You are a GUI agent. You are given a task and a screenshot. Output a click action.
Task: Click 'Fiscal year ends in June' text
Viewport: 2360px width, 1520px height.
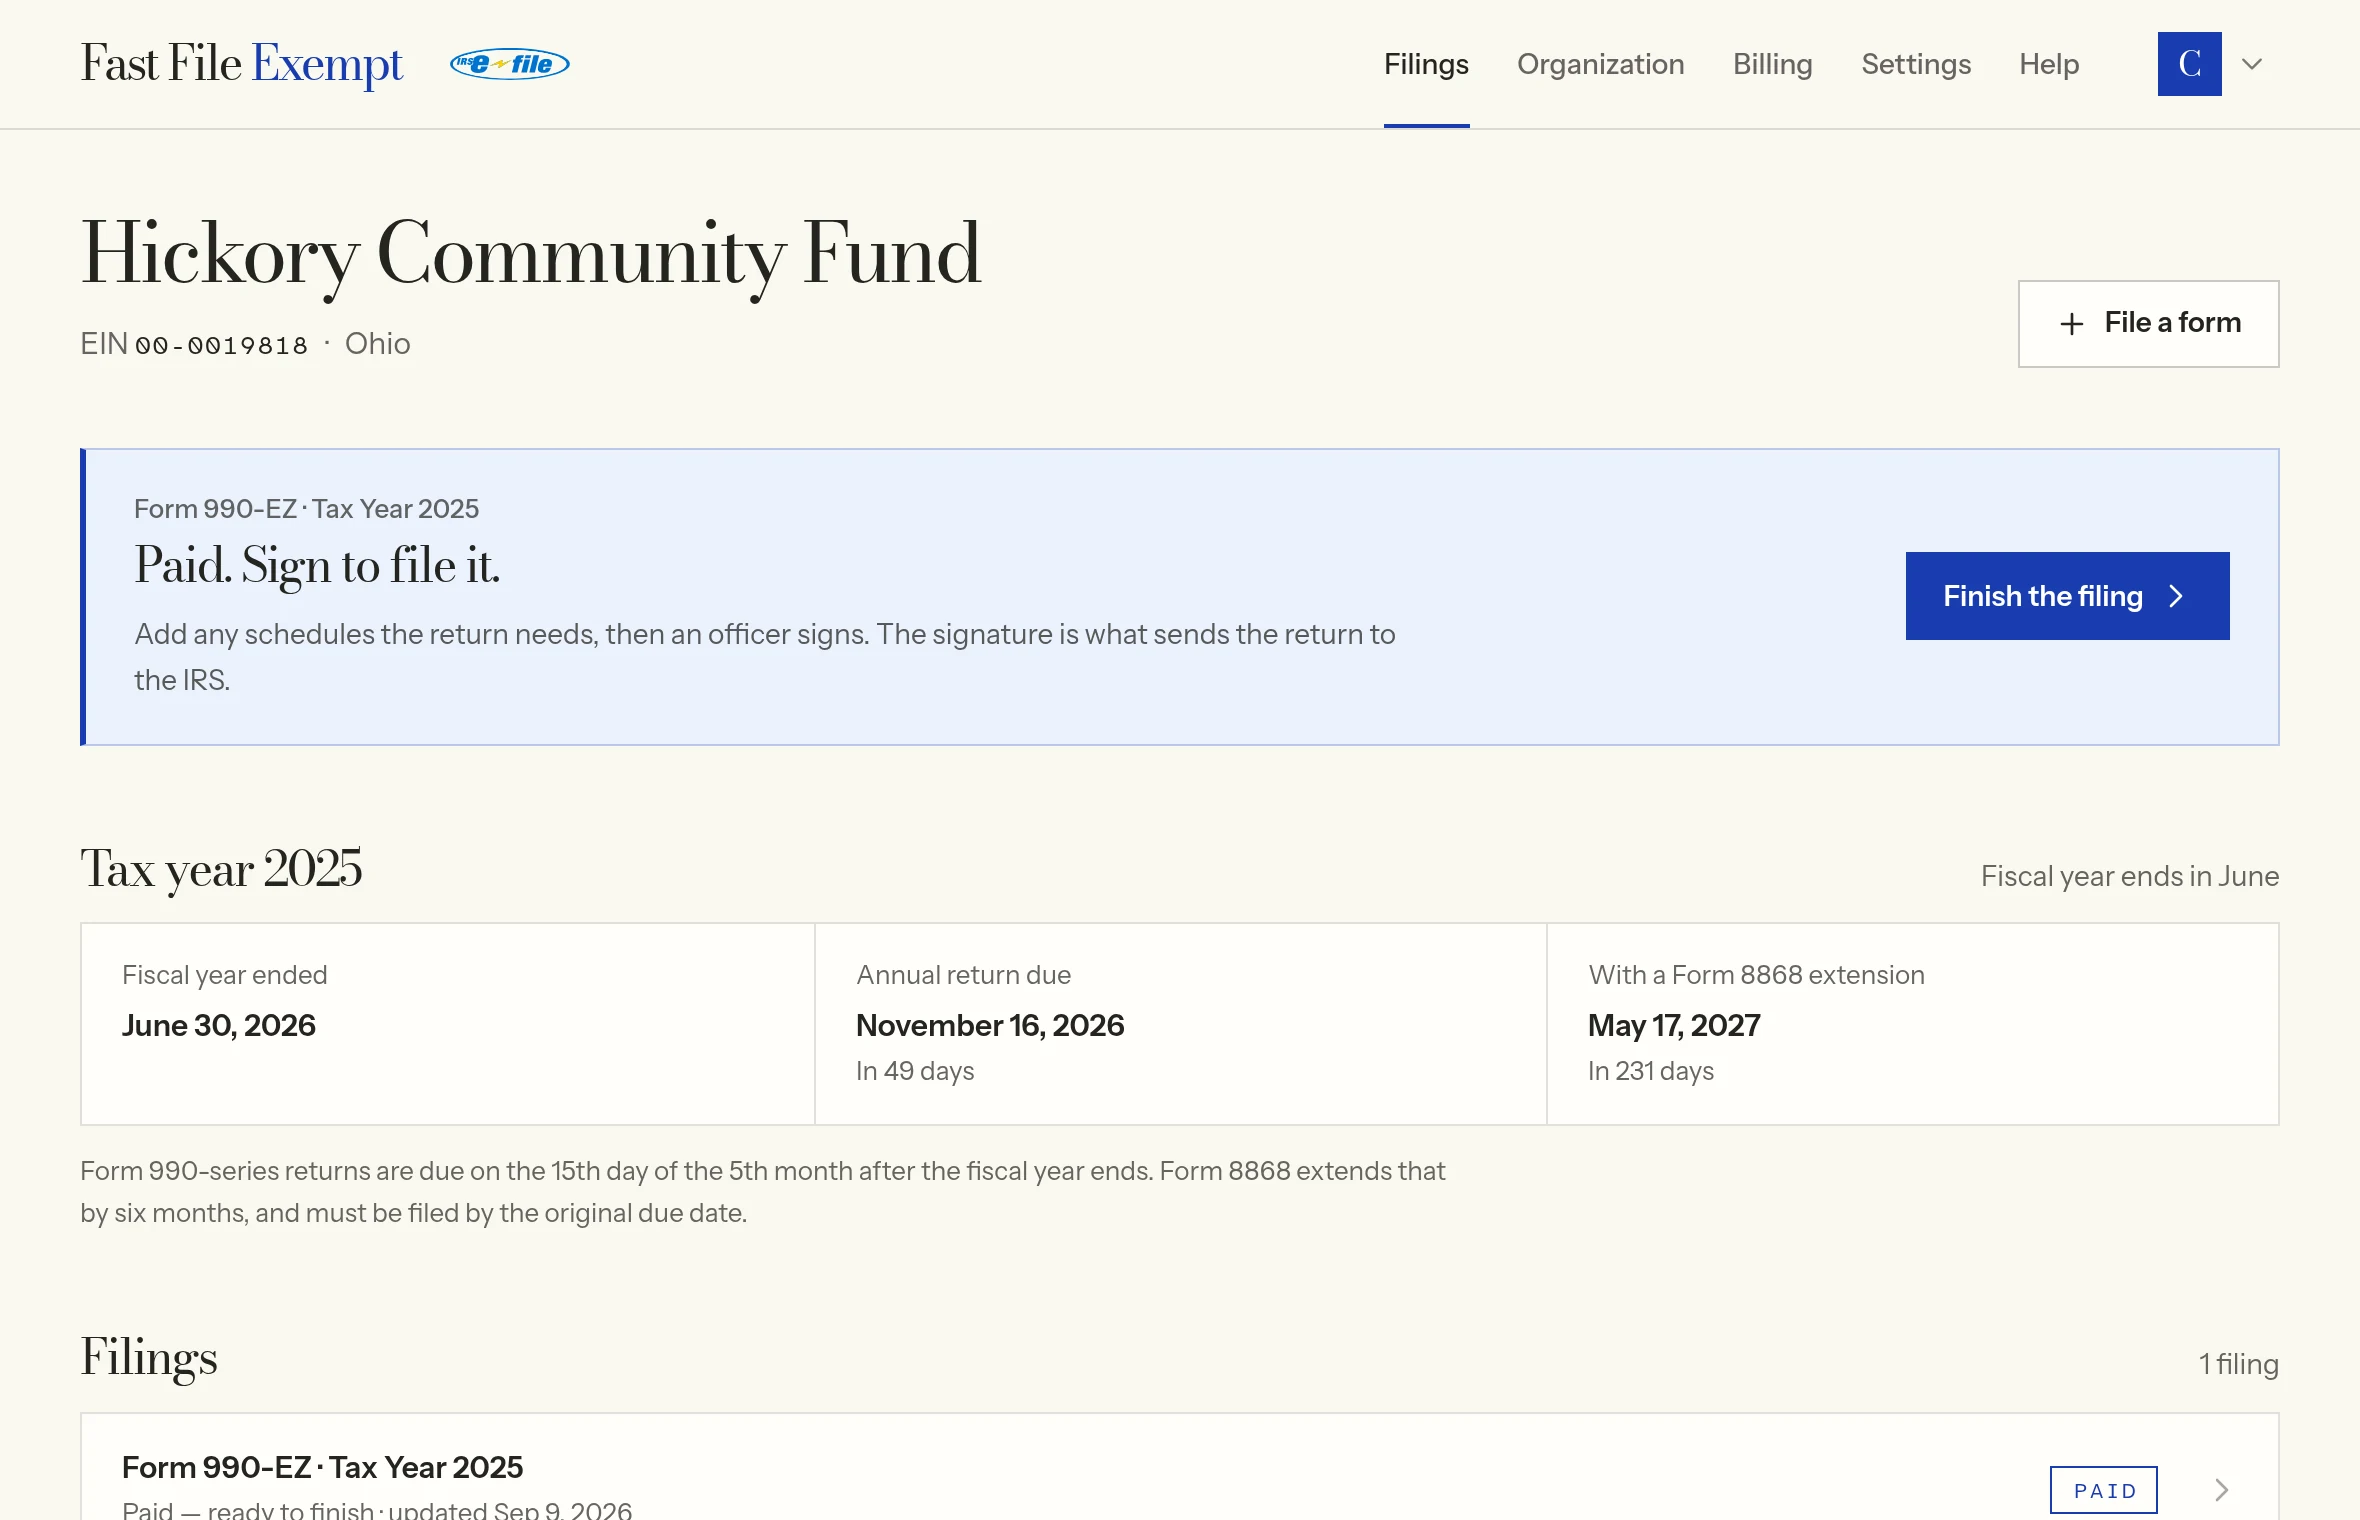click(2130, 876)
